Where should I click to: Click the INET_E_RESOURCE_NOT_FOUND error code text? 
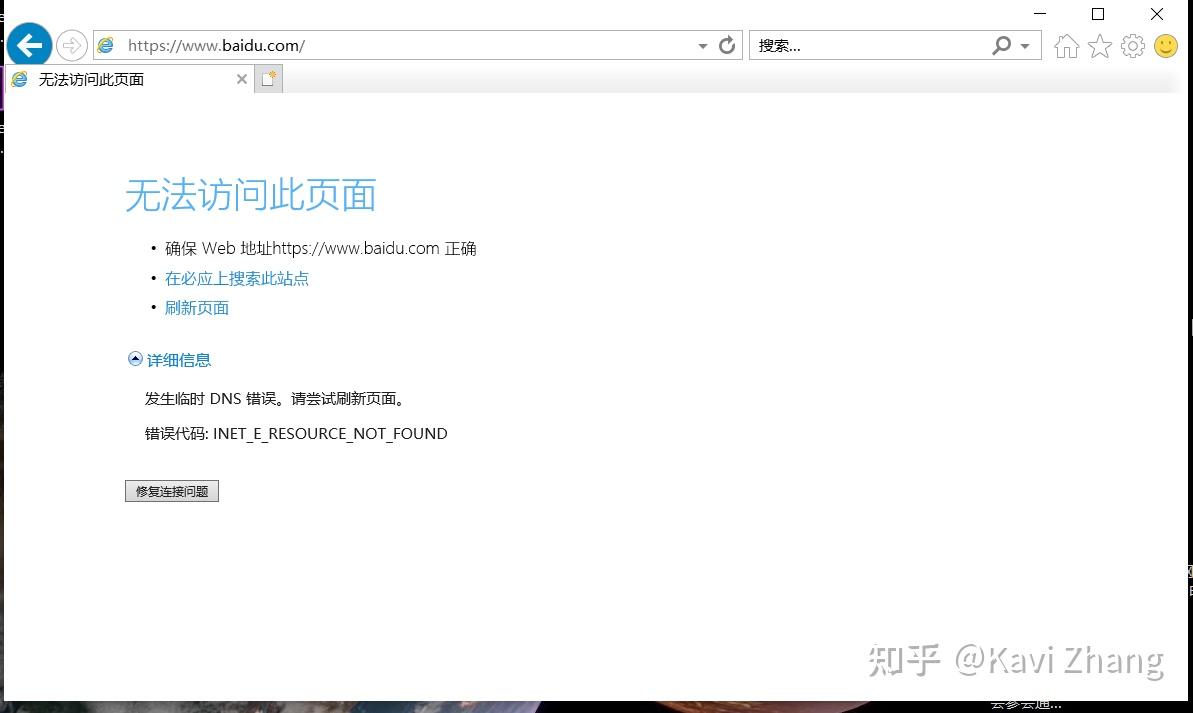(330, 434)
